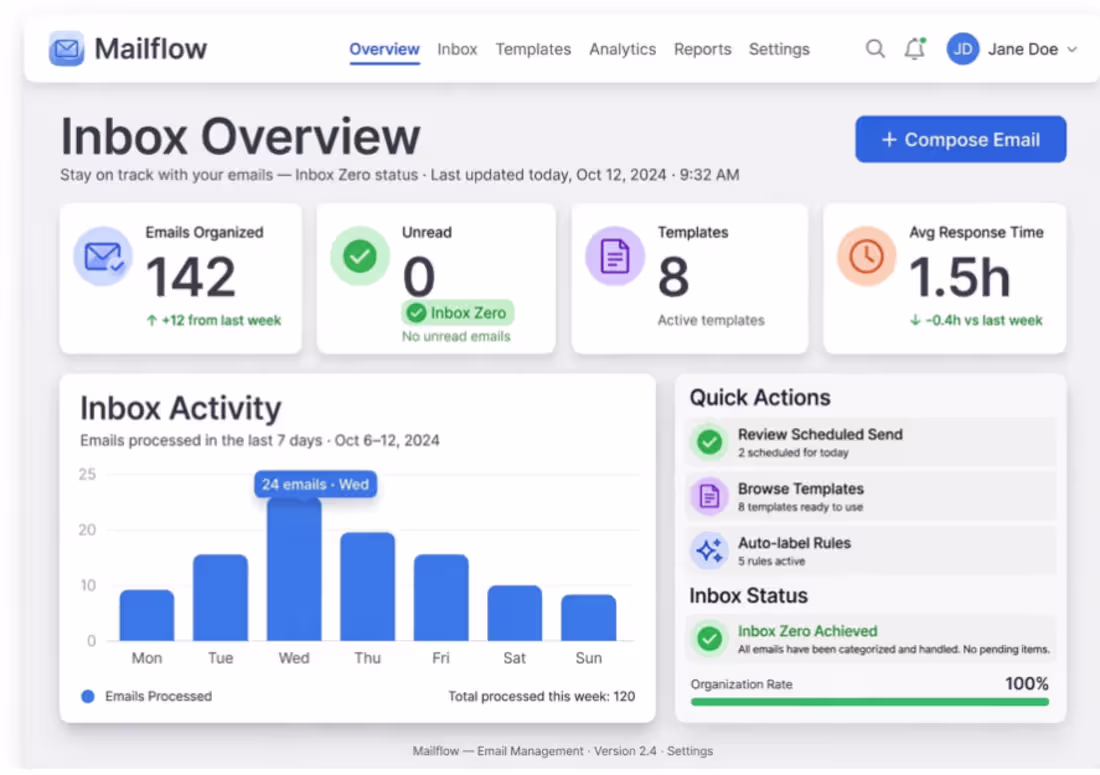Viewport: 1100px width, 775px height.
Task: Open notifications via the bell icon
Action: click(x=914, y=48)
